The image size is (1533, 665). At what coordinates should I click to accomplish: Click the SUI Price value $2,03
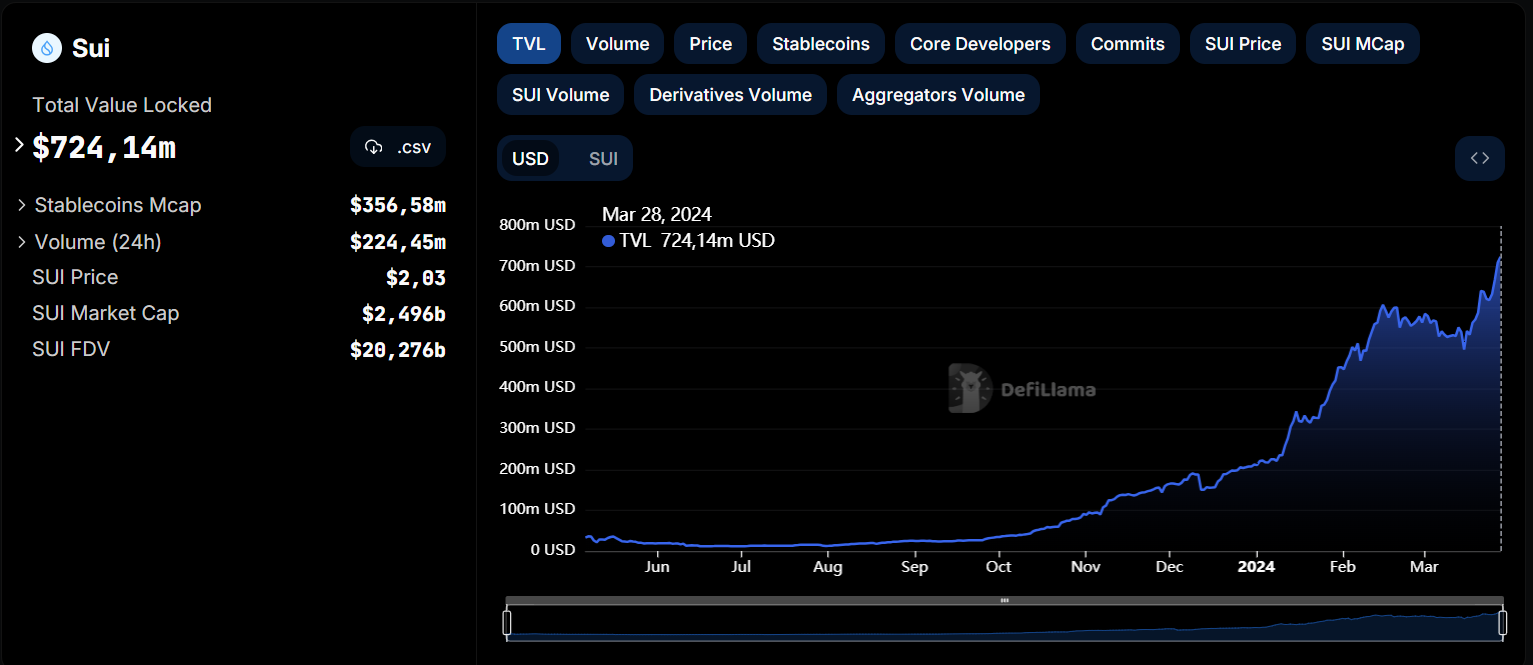(416, 278)
